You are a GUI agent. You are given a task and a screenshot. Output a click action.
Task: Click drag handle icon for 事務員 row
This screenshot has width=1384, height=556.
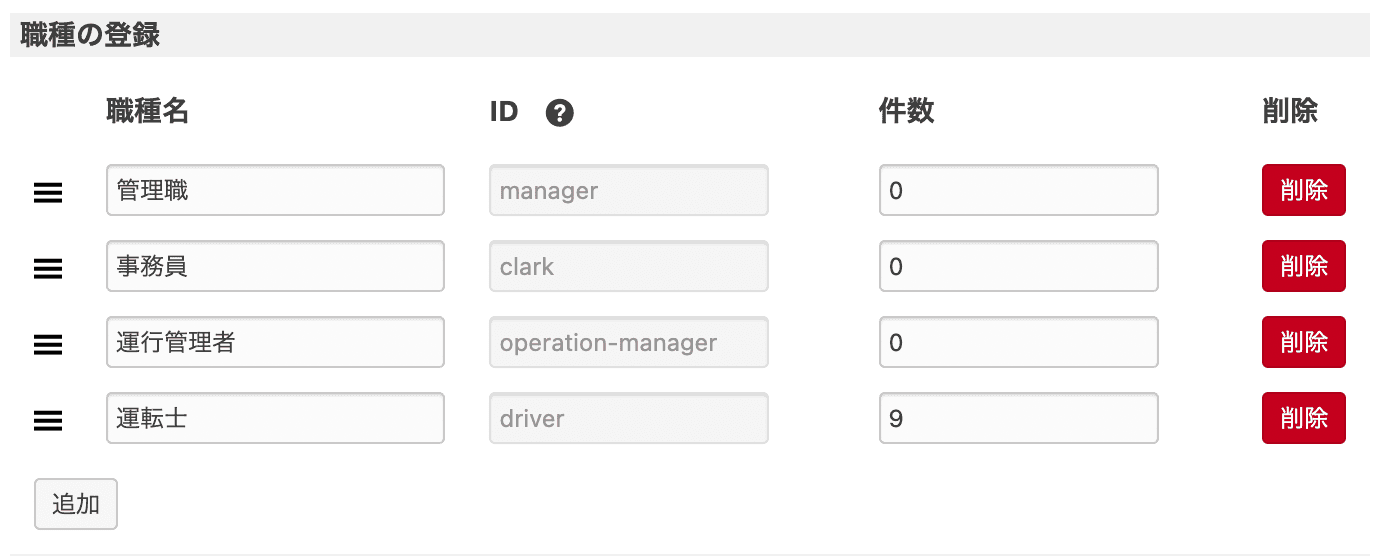[x=48, y=268]
